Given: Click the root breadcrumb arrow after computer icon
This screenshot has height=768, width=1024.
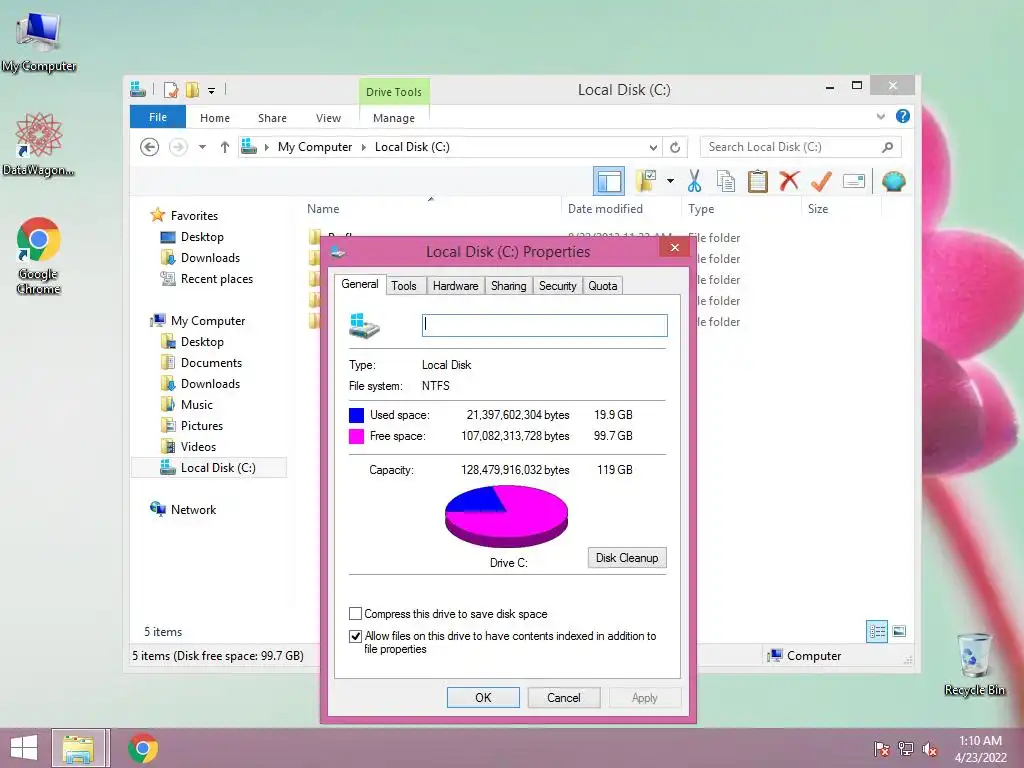Looking at the screenshot, I should (x=266, y=148).
